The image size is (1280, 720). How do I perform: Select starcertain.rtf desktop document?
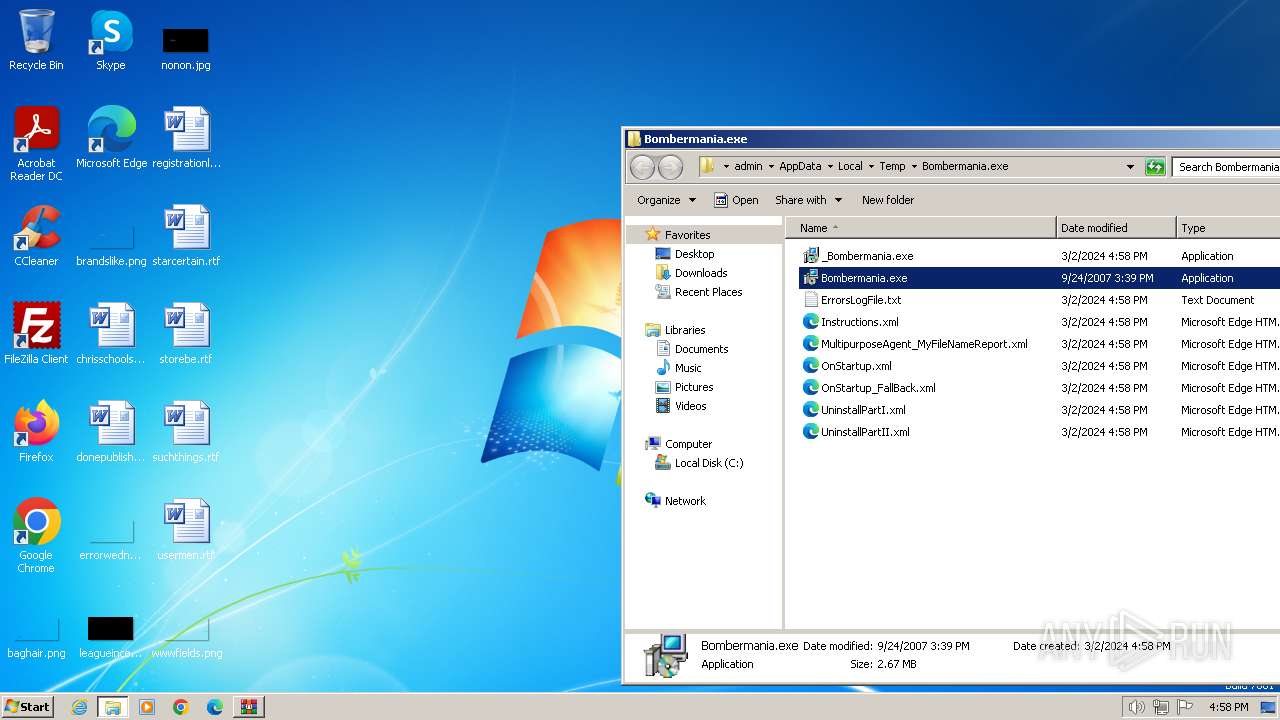pos(186,235)
